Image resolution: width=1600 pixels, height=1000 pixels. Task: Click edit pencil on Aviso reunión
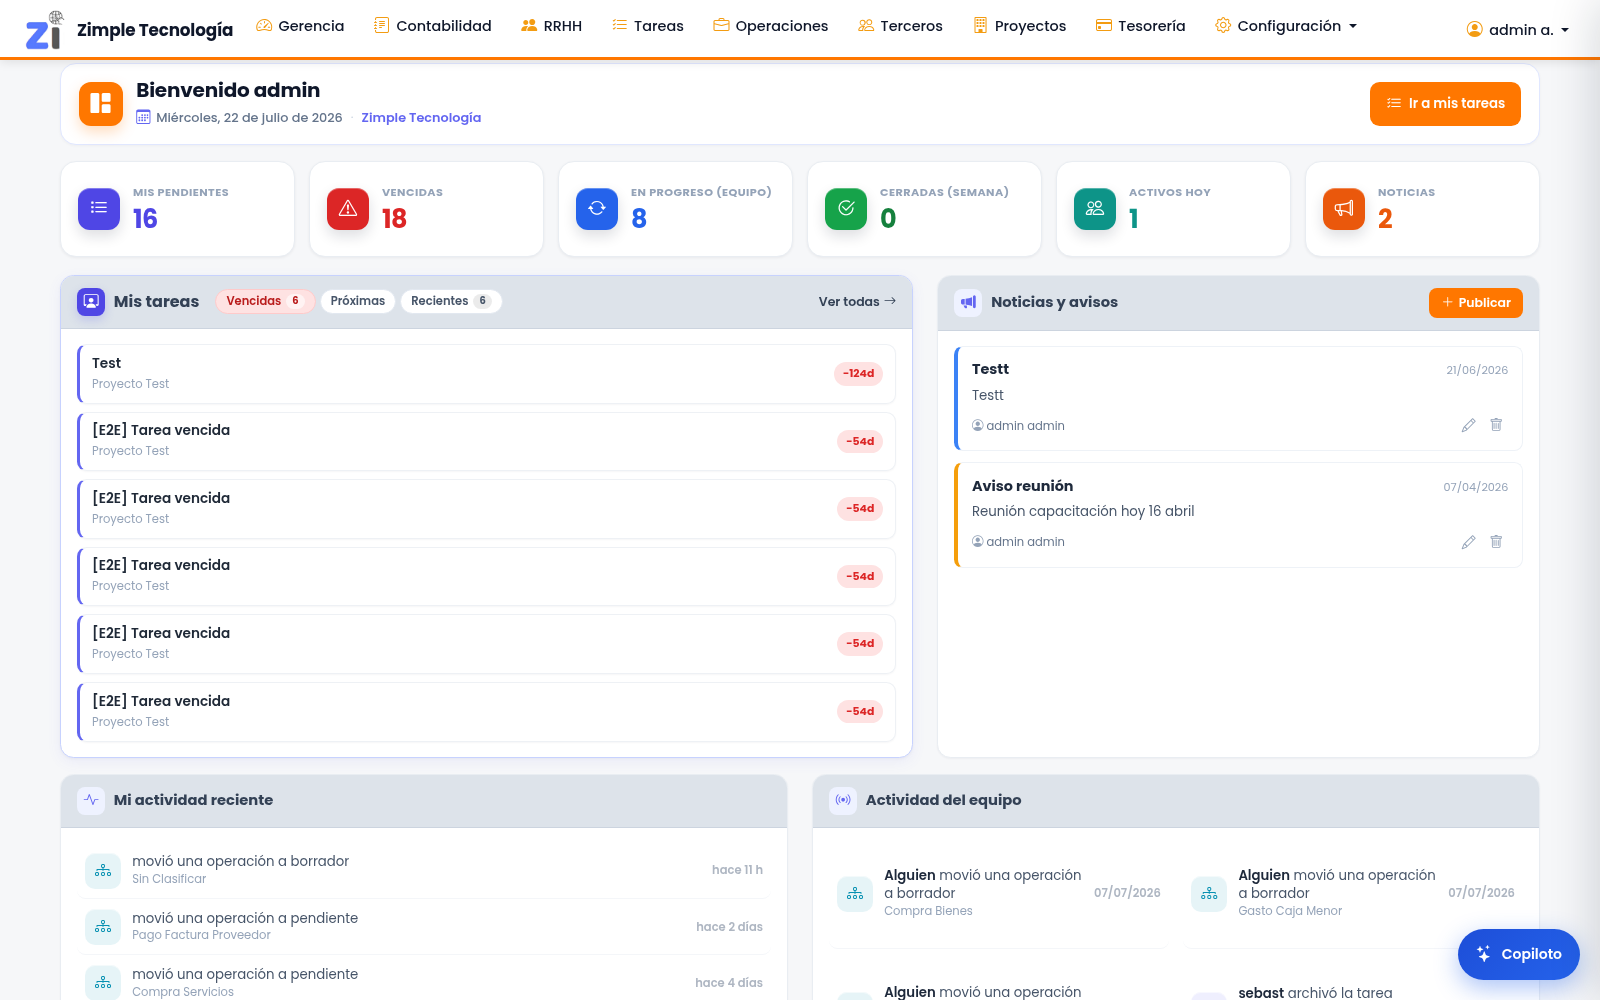[1468, 542]
